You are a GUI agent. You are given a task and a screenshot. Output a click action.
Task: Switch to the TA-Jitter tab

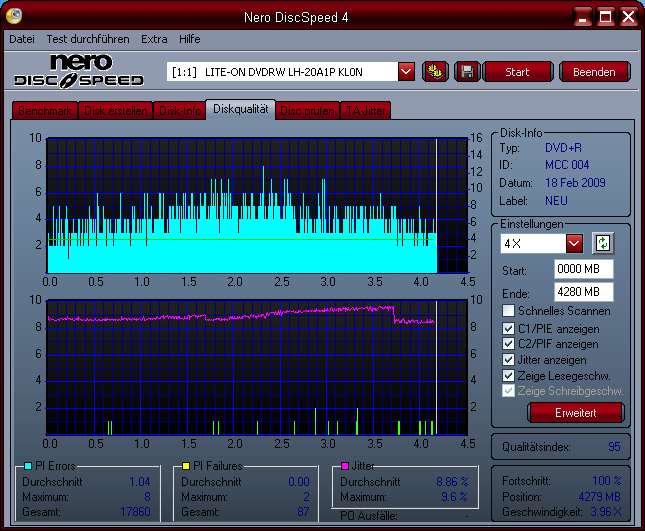366,111
